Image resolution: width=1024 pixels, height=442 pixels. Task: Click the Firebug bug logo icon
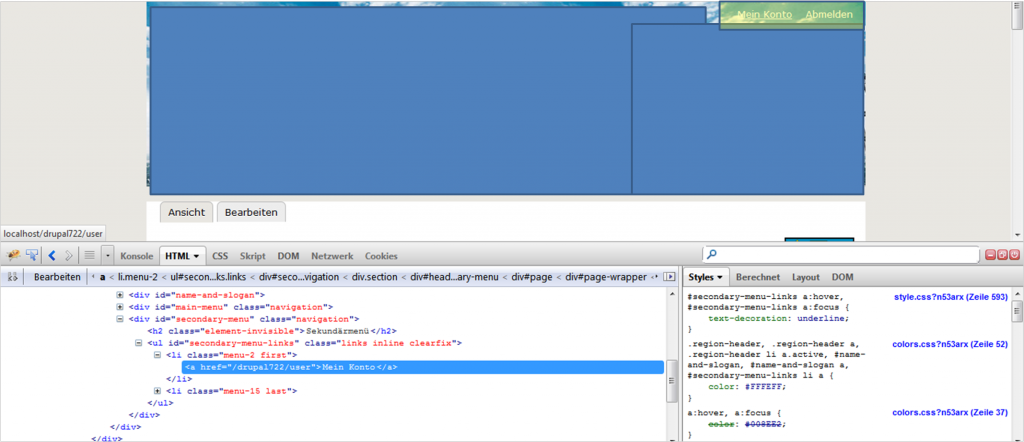coord(14,256)
